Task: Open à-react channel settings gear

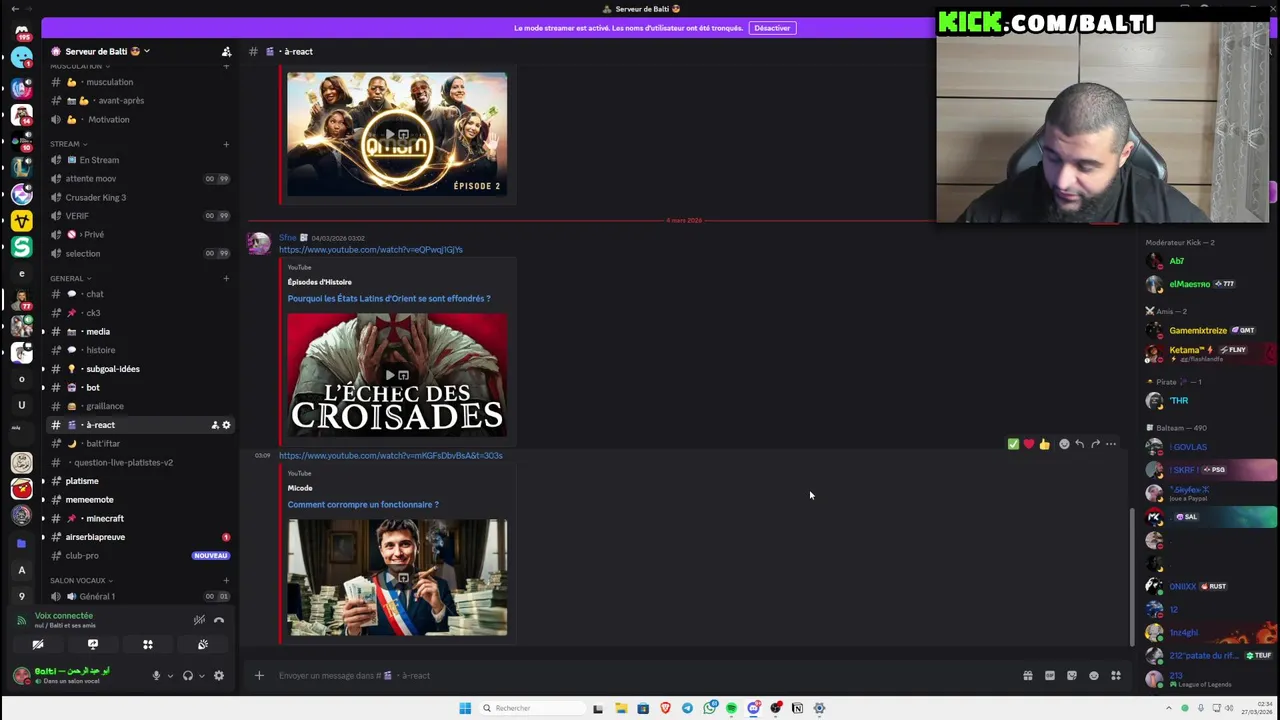Action: pos(226,425)
